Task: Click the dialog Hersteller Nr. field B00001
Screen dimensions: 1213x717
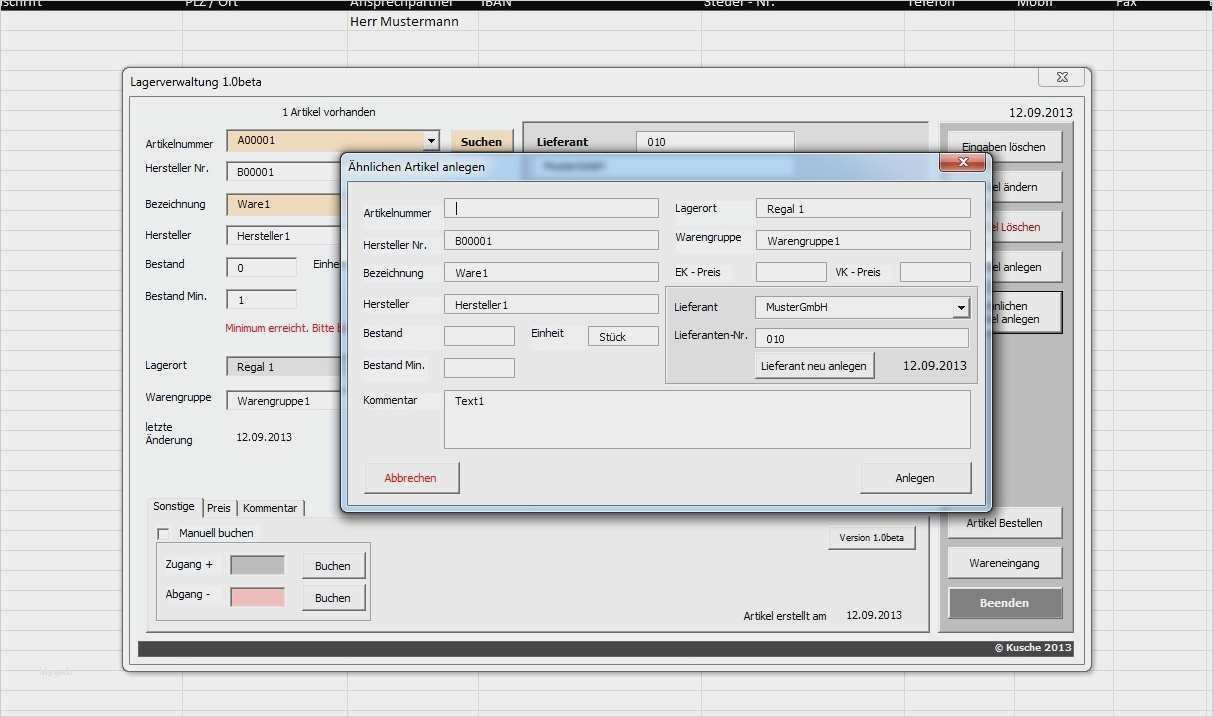Action: (x=551, y=240)
